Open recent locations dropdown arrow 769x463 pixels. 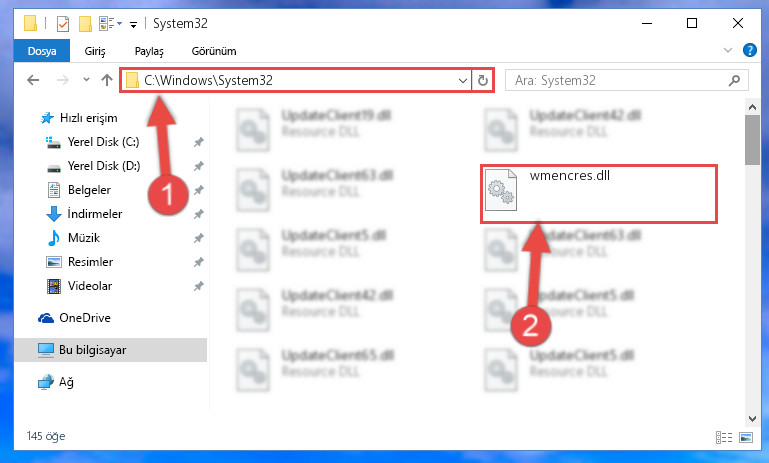click(x=86, y=79)
